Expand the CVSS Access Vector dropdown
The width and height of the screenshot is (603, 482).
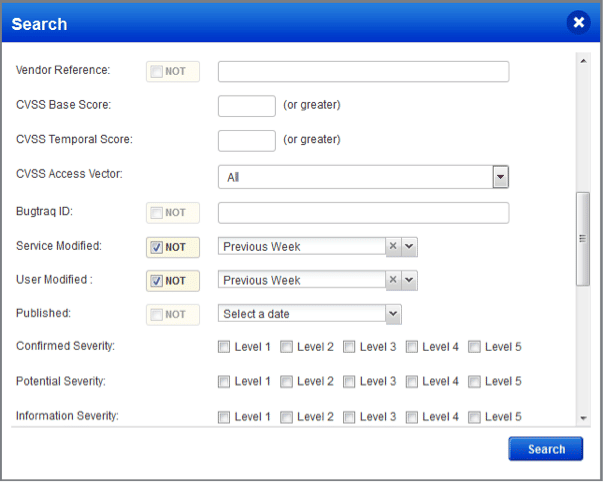pos(500,177)
